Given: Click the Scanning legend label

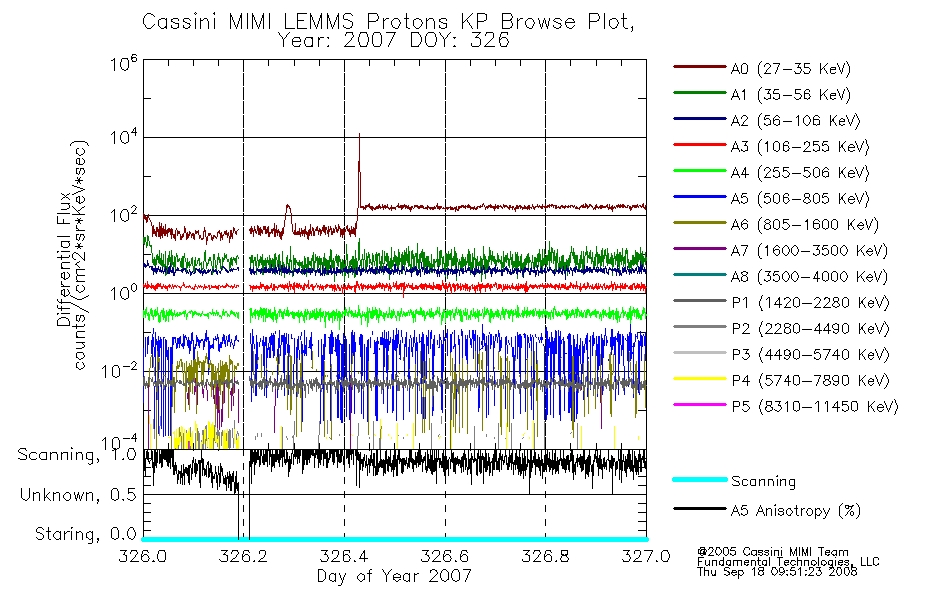Looking at the screenshot, I should (763, 482).
